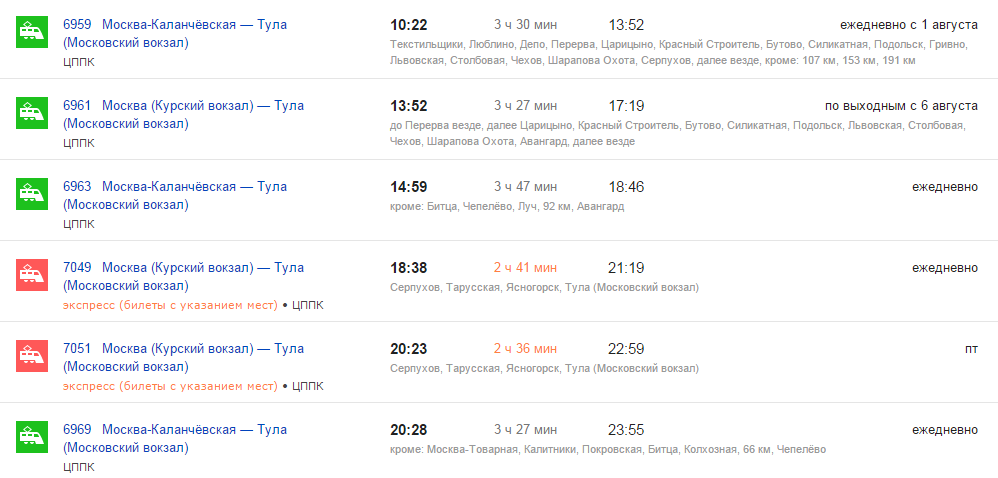Click the 'пт' schedule day for 7051
Screen dimensions: 998x478
(x=971, y=349)
